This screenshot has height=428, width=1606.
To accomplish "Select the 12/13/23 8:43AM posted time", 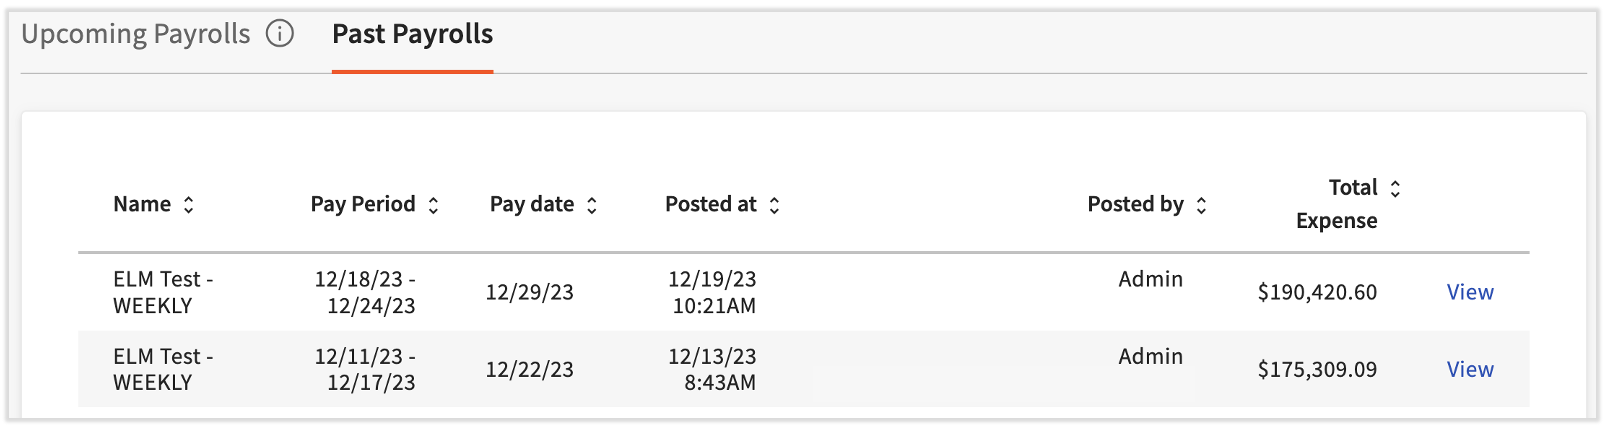I will pyautogui.click(x=712, y=369).
